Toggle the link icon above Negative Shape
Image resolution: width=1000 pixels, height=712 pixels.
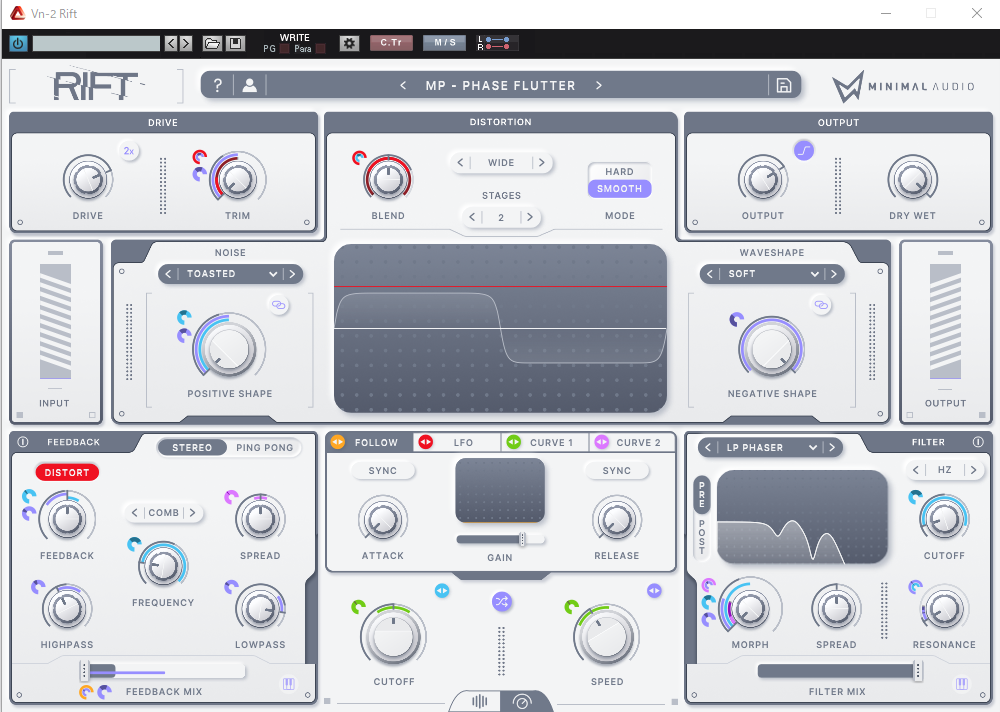pyautogui.click(x=821, y=306)
